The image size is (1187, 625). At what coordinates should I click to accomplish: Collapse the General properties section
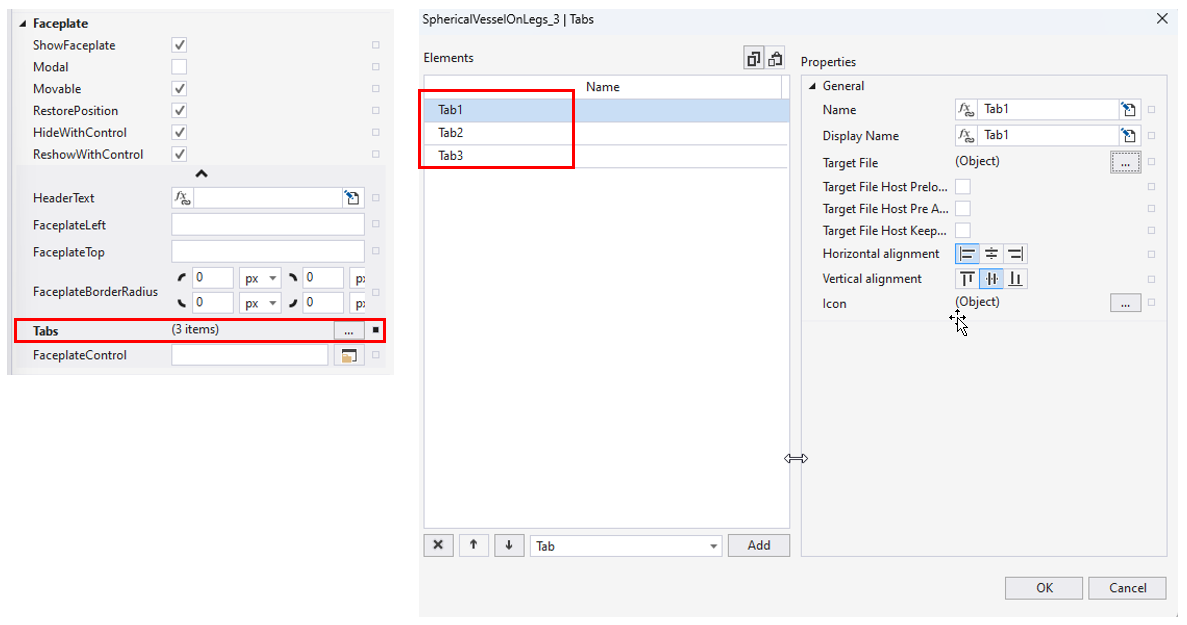(811, 86)
